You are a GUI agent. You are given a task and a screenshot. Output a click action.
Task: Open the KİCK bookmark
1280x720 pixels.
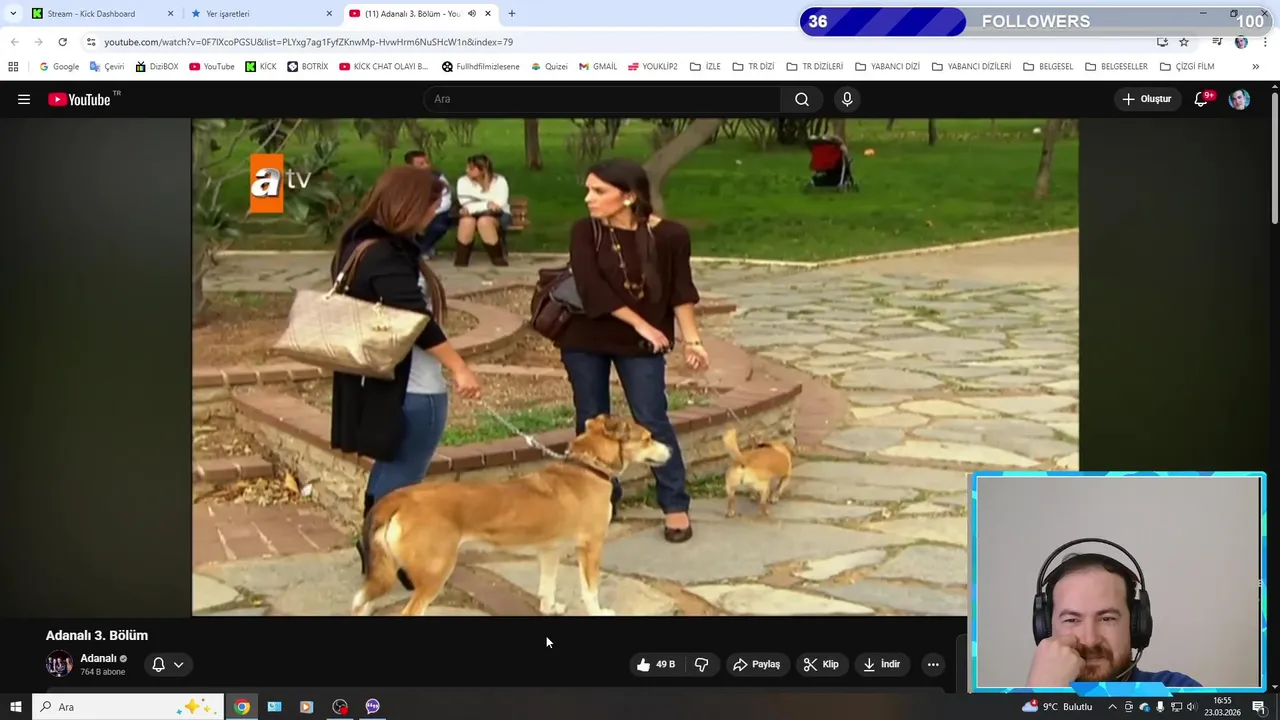261,67
